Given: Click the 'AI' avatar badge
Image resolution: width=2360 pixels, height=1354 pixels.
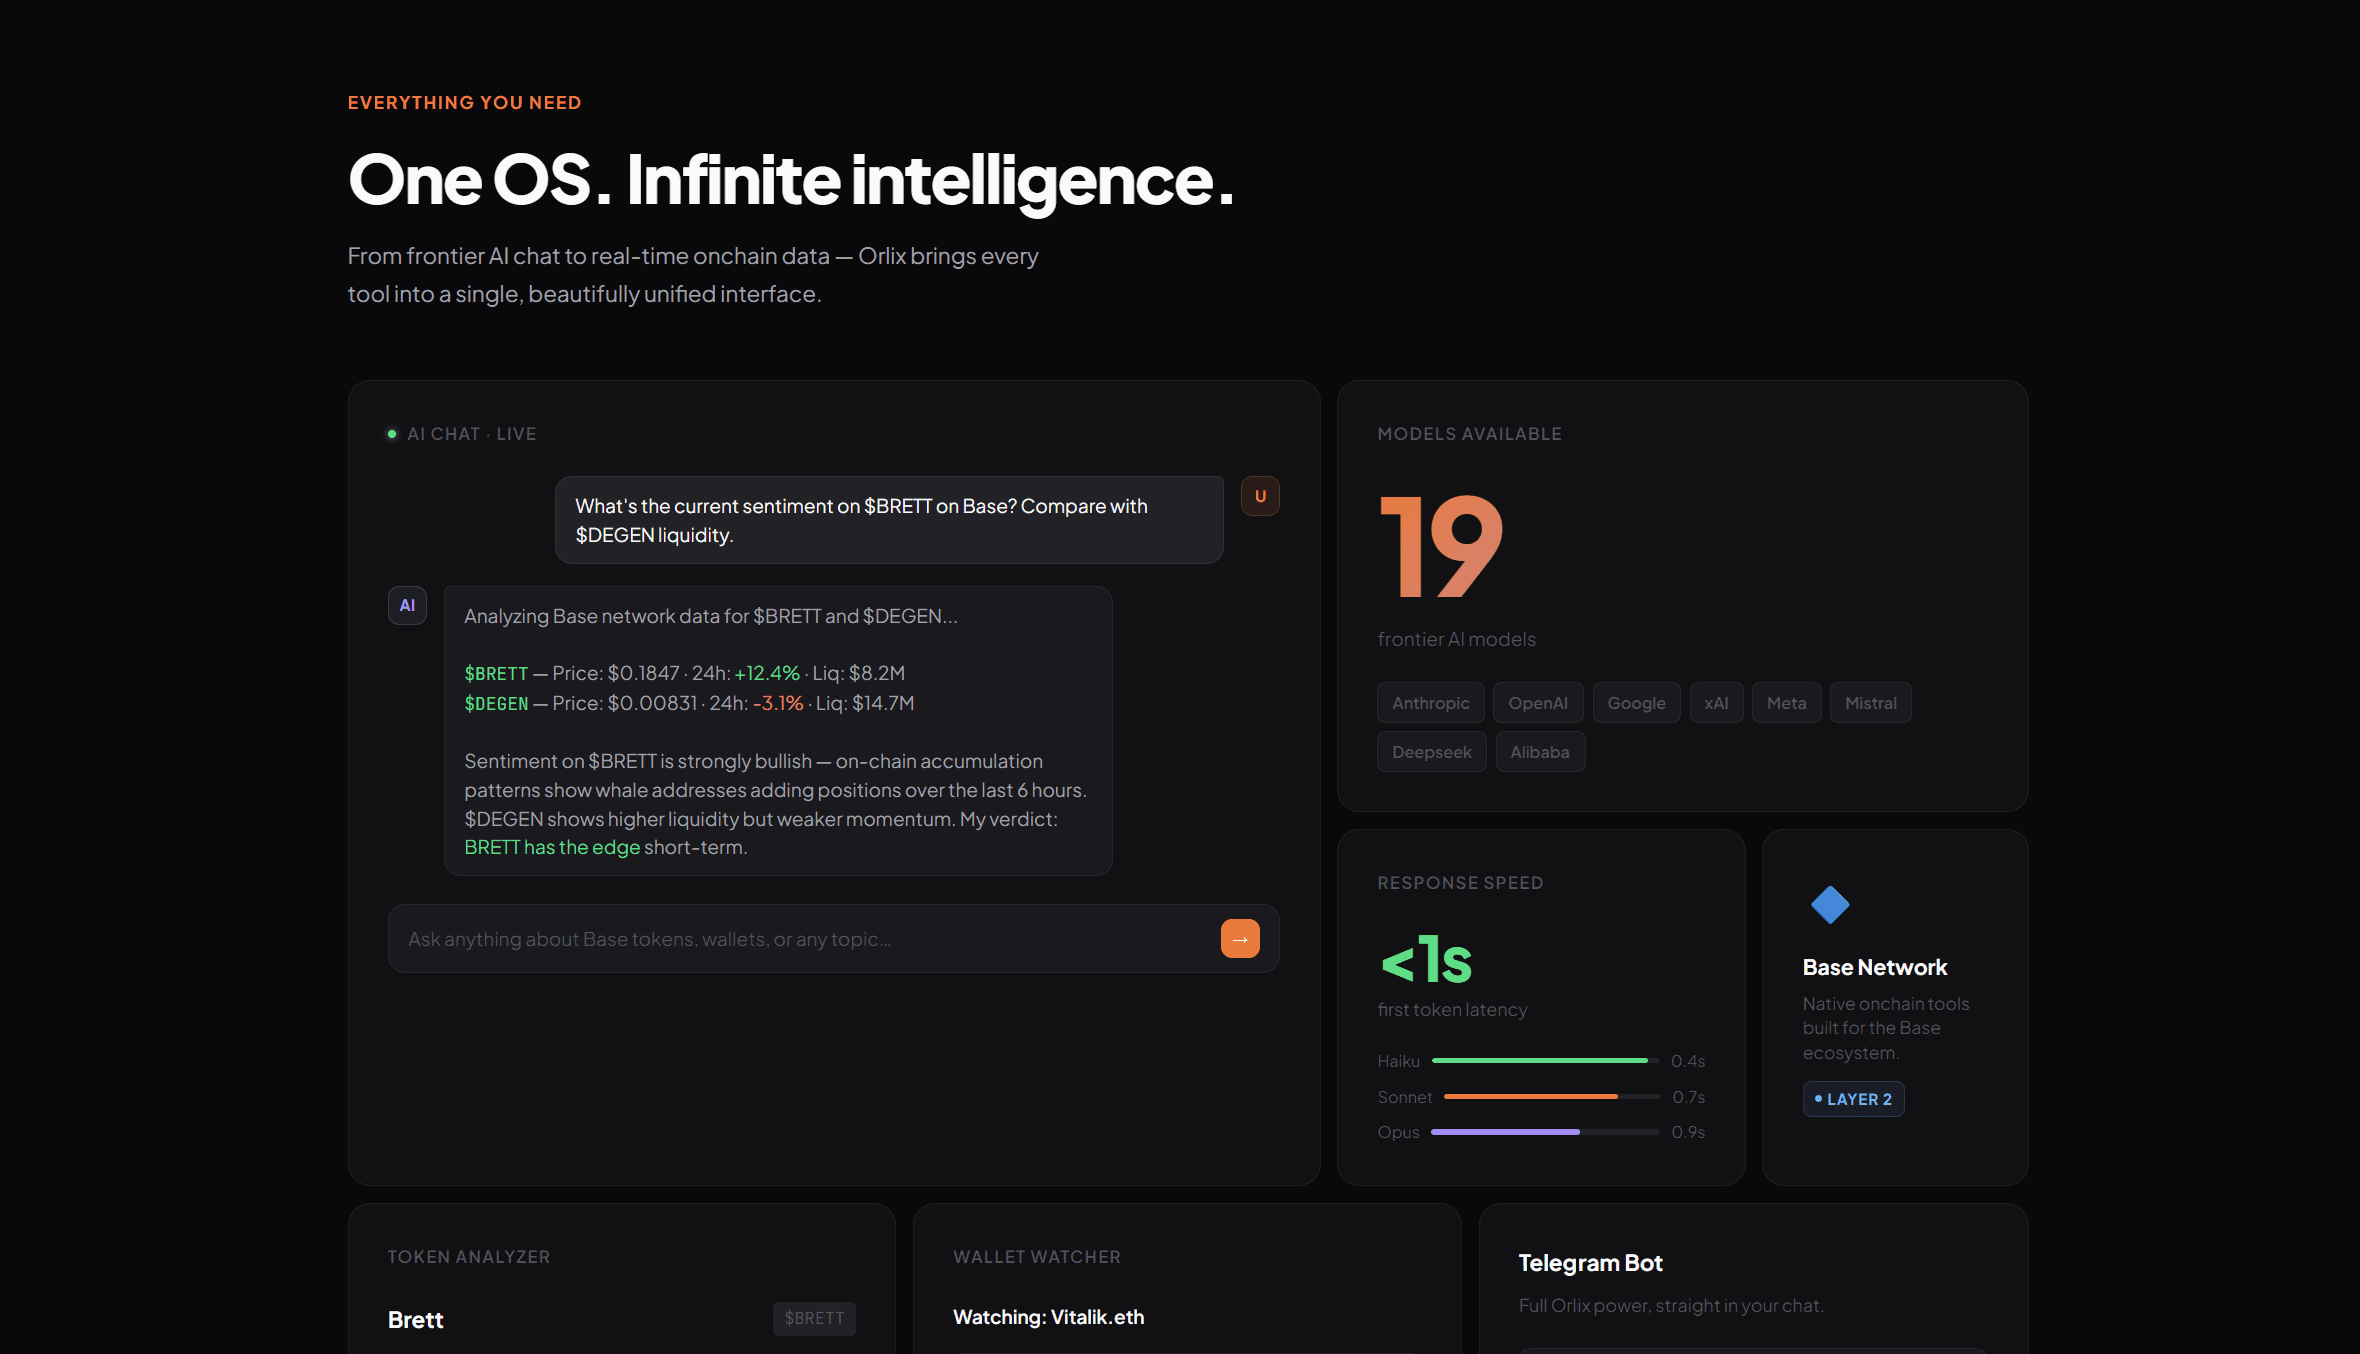Looking at the screenshot, I should pos(407,605).
